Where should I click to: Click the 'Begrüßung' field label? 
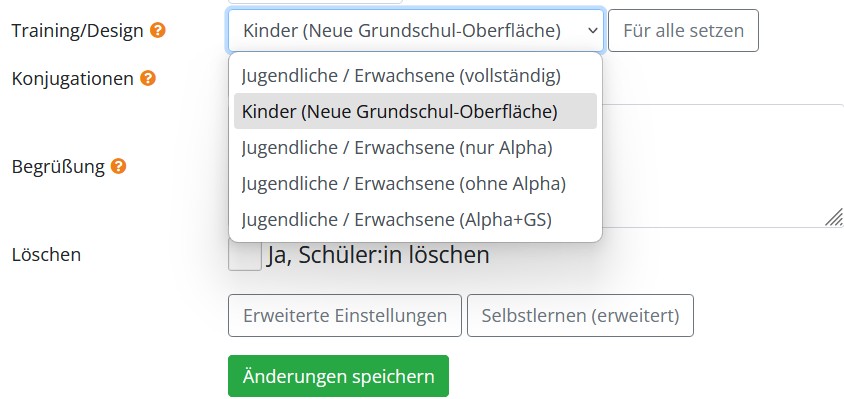click(x=58, y=167)
